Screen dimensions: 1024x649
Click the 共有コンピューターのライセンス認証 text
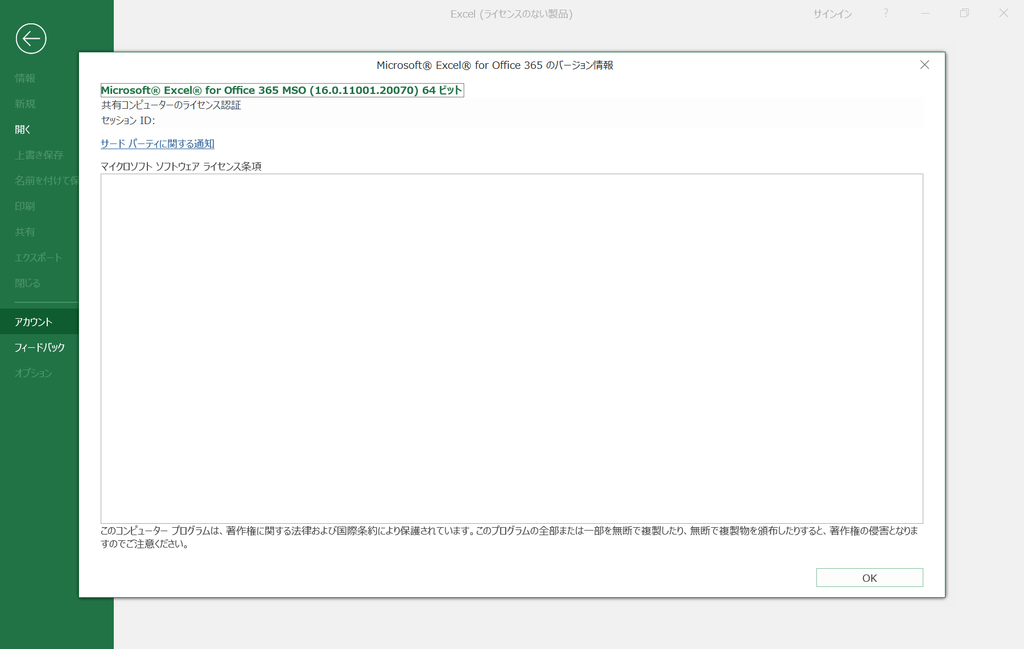pyautogui.click(x=171, y=105)
